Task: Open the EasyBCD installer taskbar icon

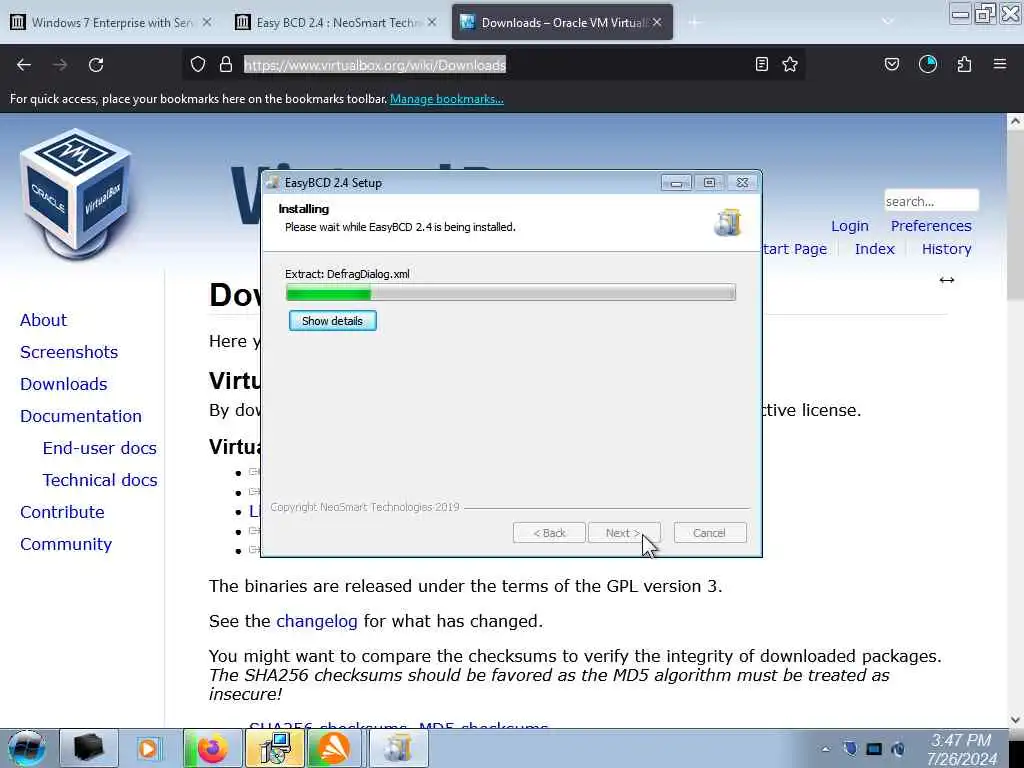Action: pos(398,748)
